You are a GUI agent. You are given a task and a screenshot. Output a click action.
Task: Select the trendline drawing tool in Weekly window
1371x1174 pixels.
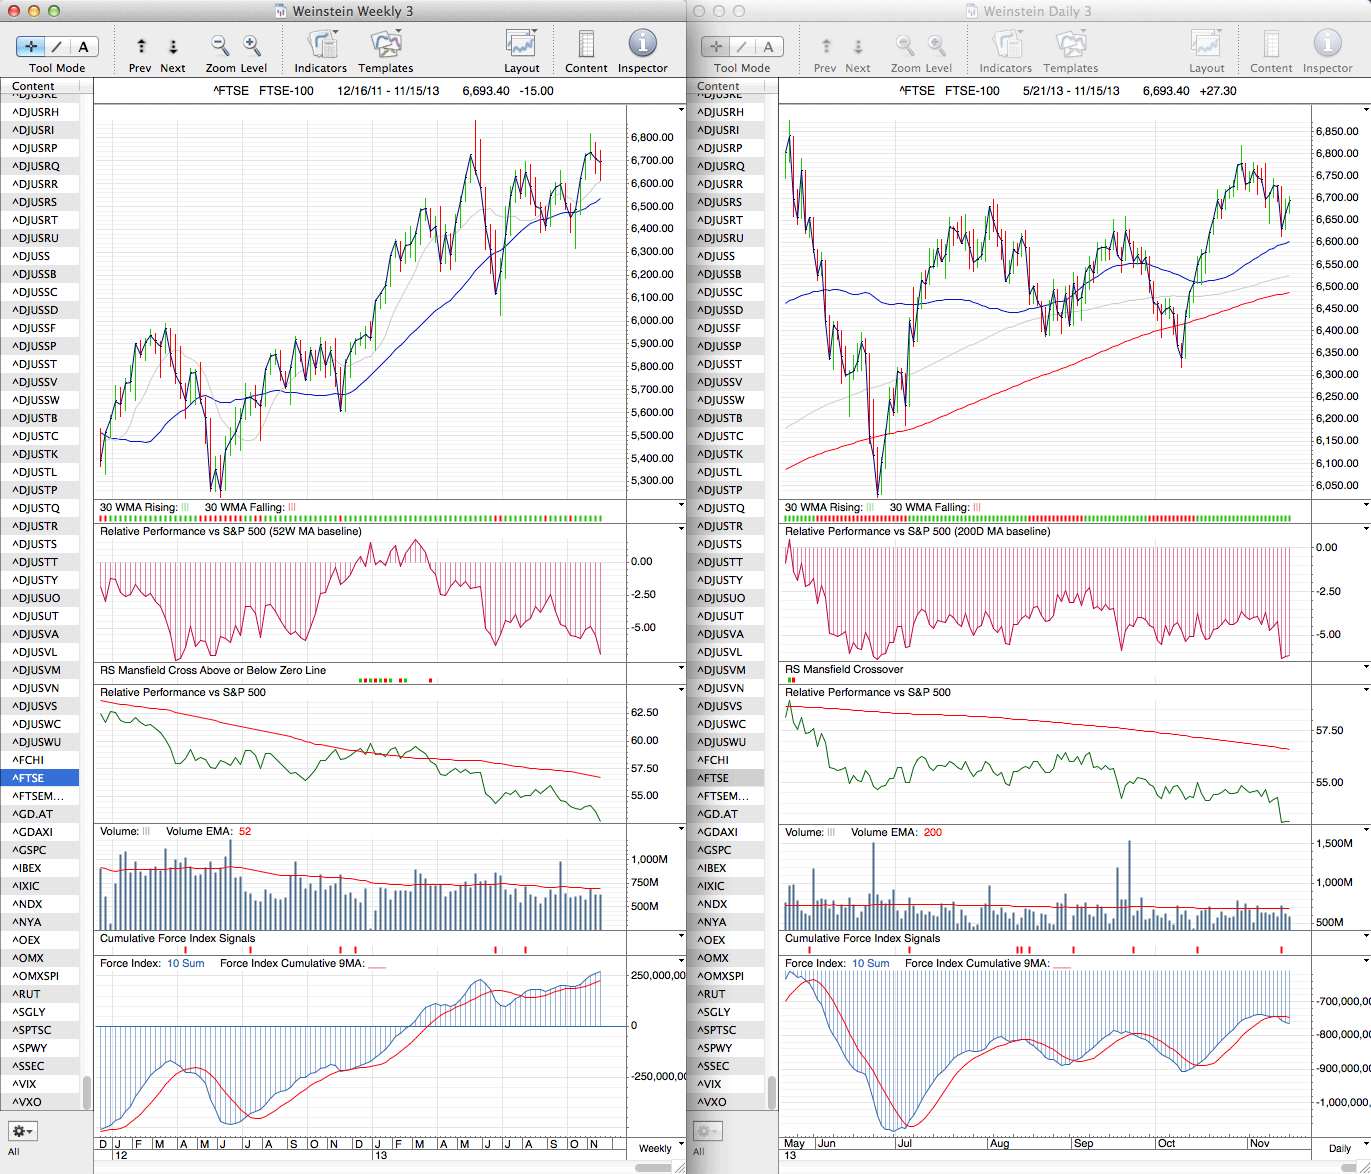[57, 46]
